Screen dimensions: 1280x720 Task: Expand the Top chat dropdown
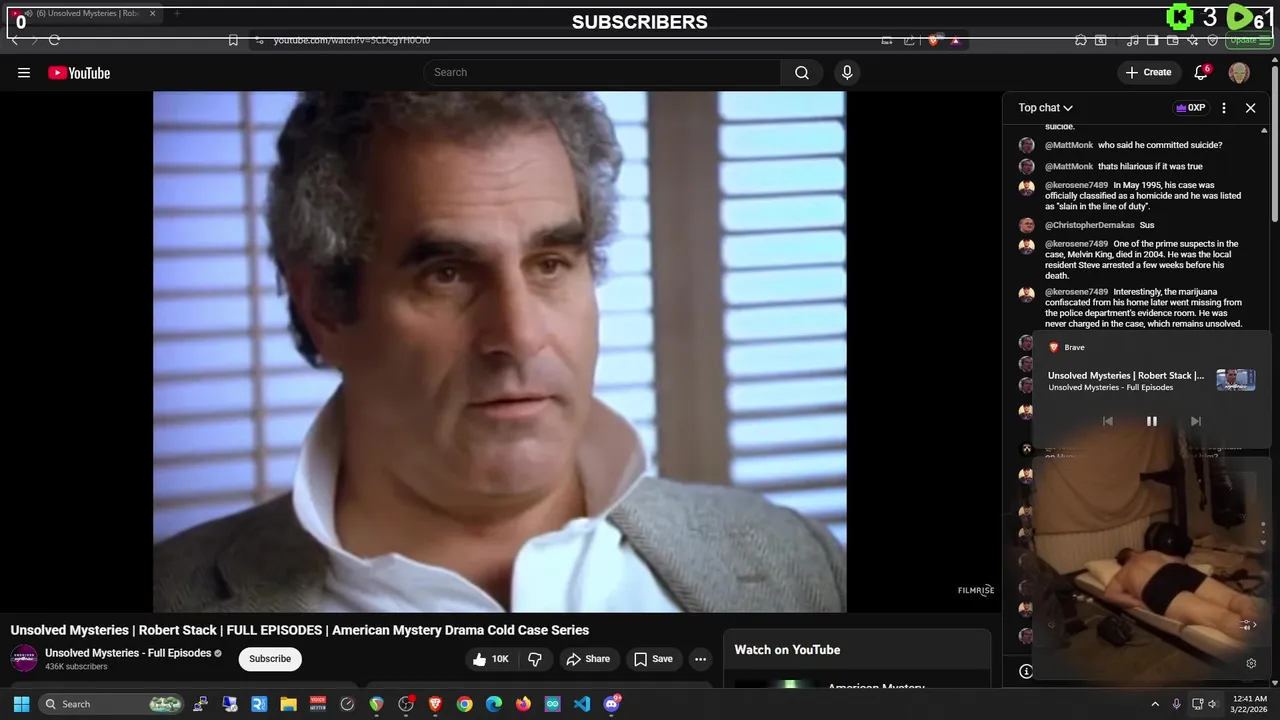pos(1046,108)
